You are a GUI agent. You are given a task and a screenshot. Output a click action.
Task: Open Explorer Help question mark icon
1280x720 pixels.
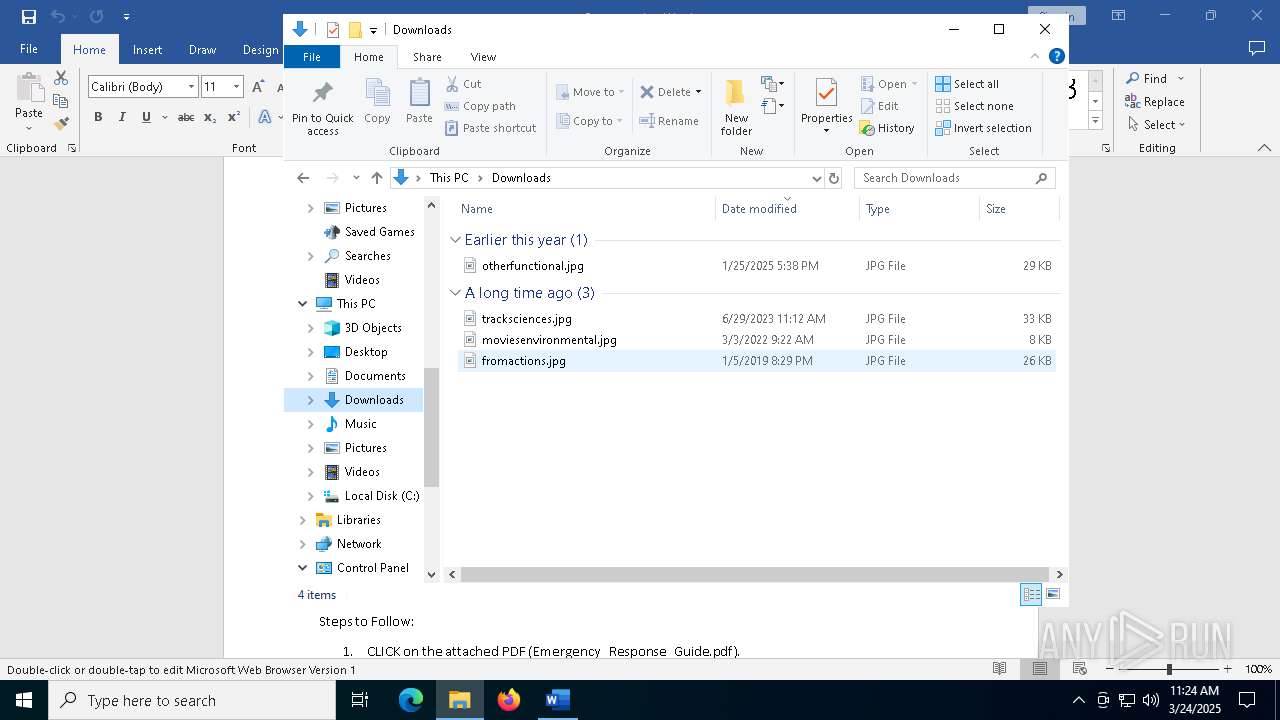pyautogui.click(x=1056, y=56)
